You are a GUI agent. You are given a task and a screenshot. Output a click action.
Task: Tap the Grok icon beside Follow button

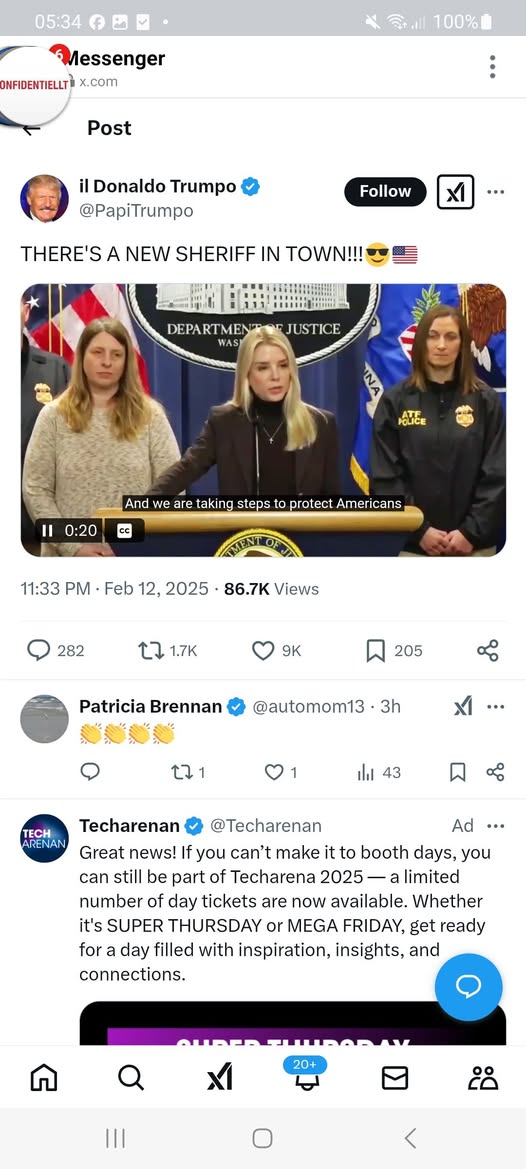[x=455, y=192]
